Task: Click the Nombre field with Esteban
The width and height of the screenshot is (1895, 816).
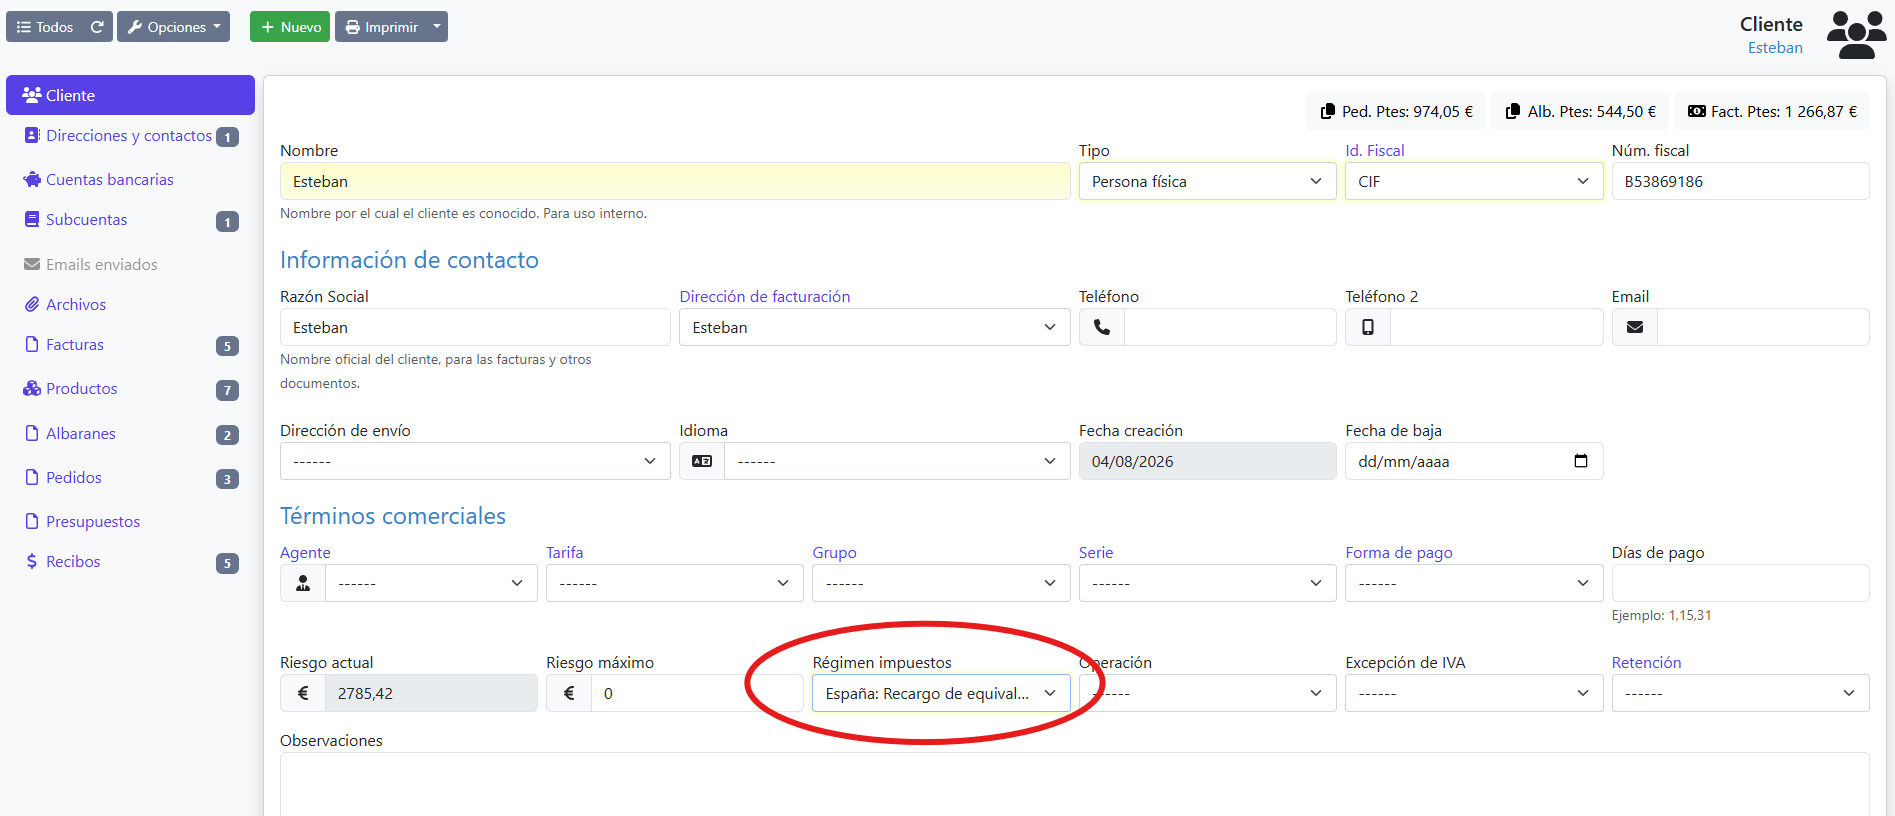Action: (x=675, y=181)
